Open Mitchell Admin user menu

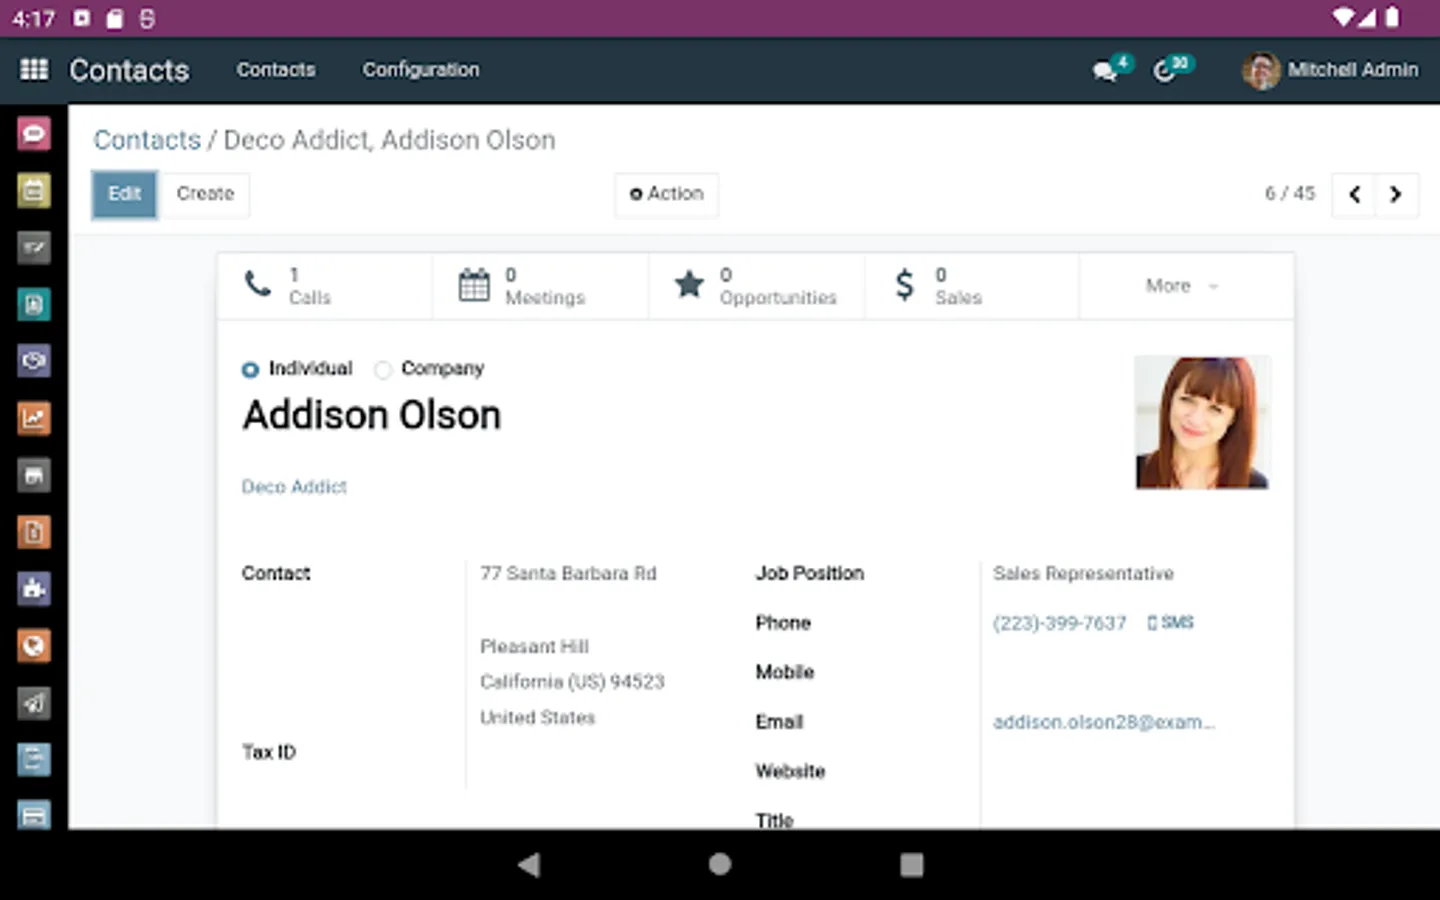point(1330,70)
